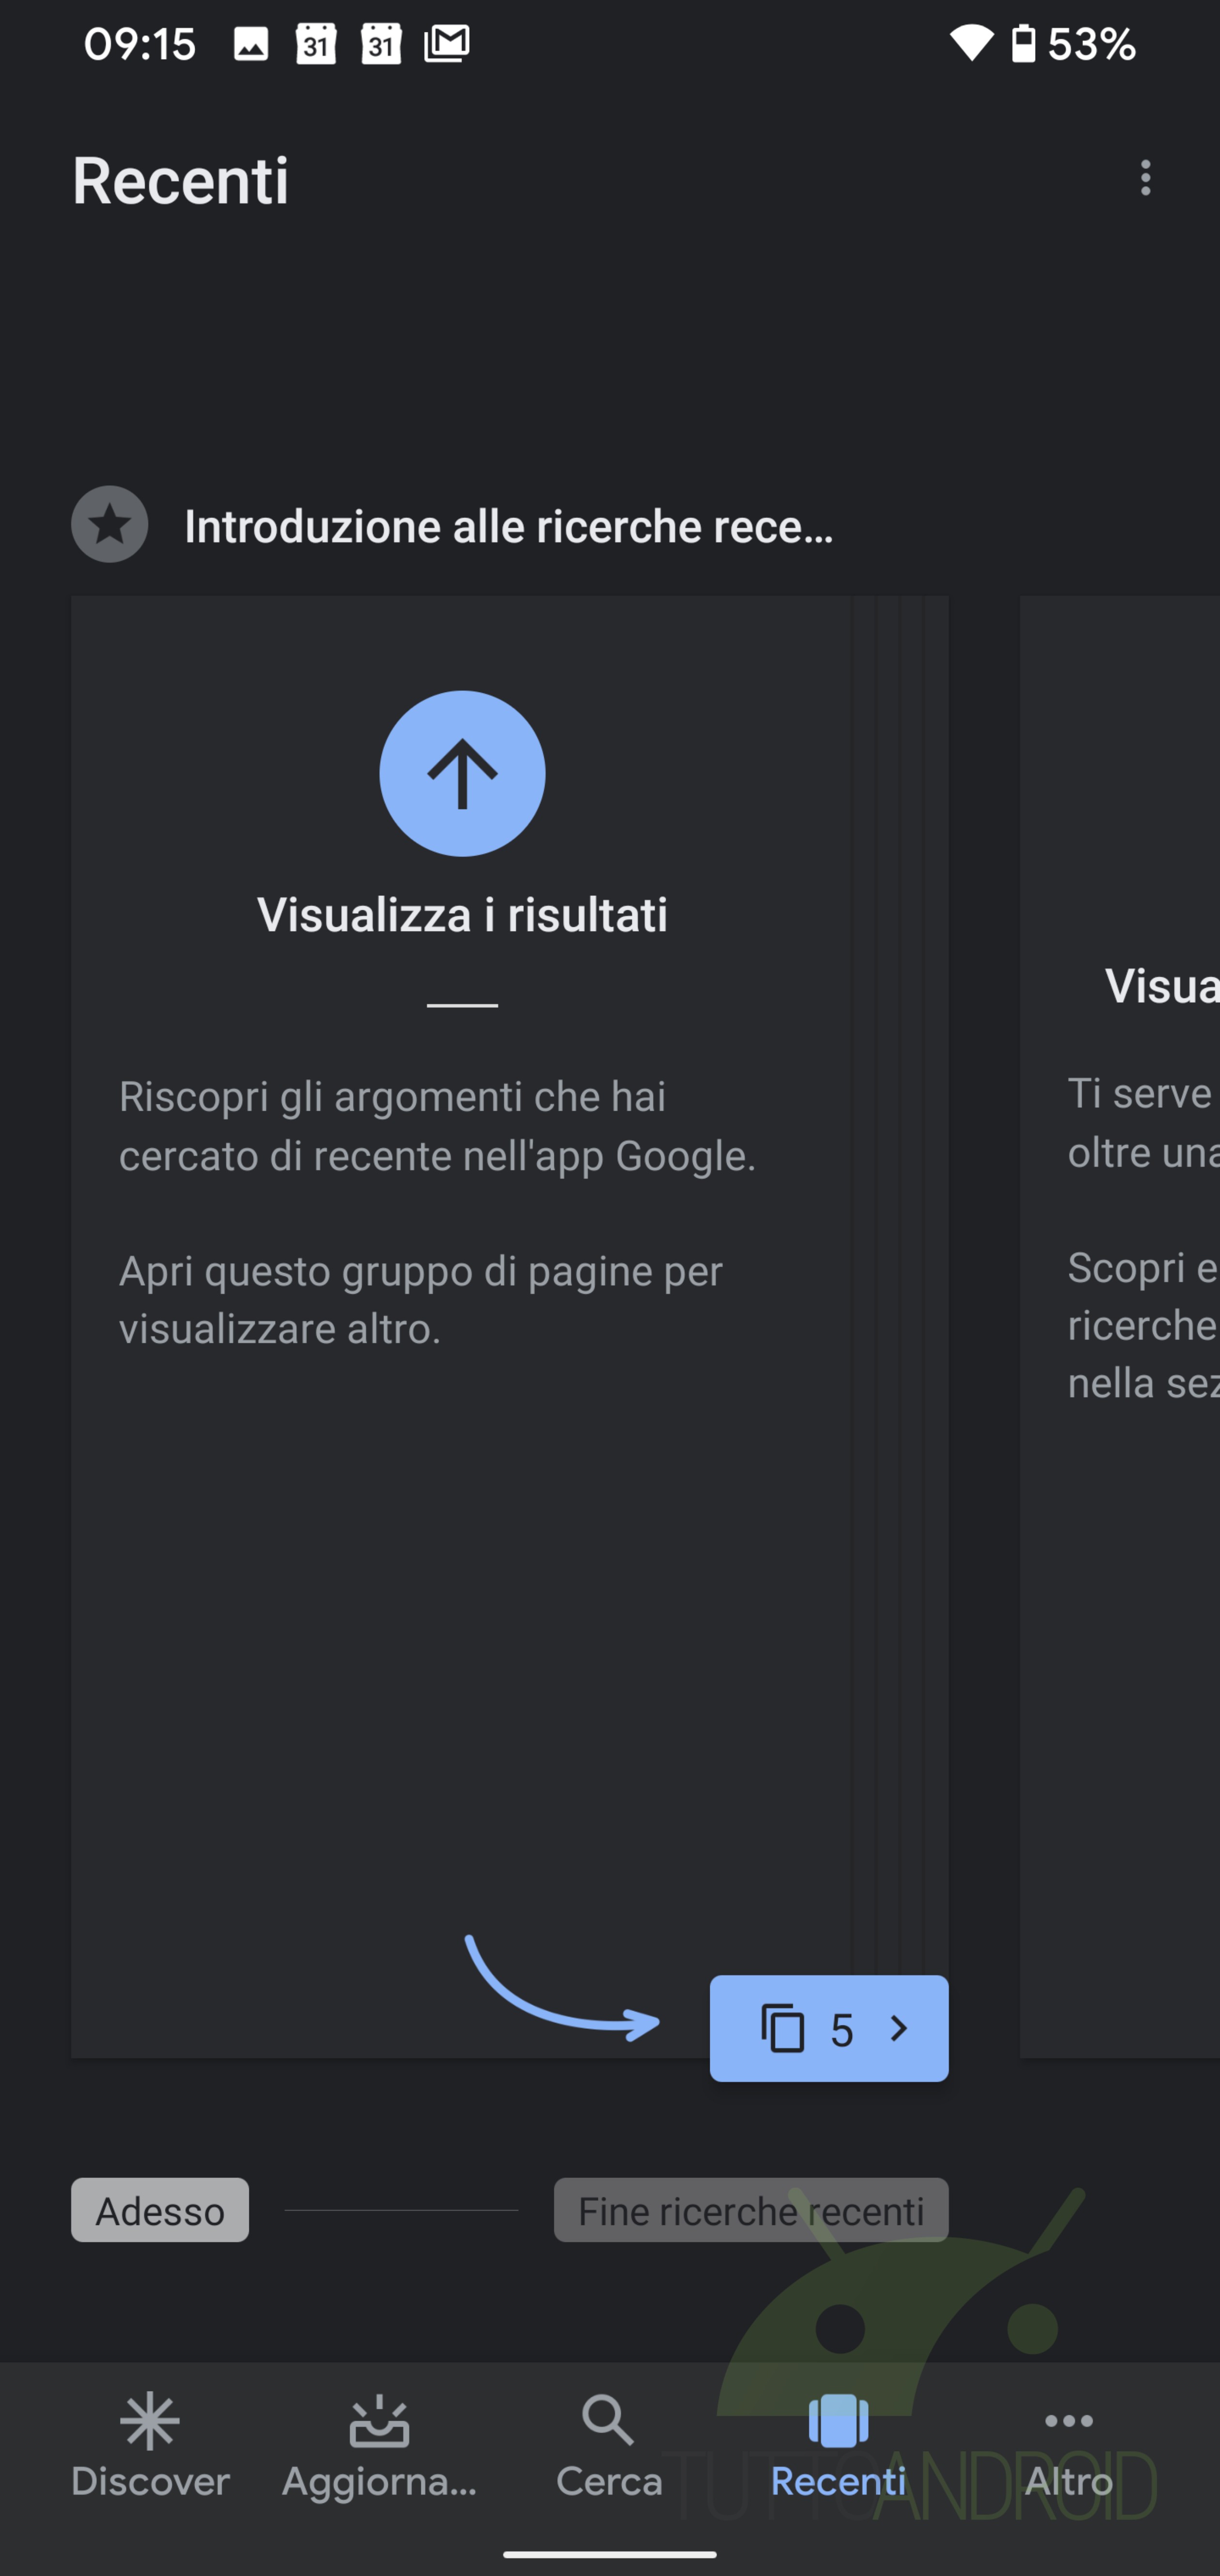Tap the Cerca magnifier icon
Image resolution: width=1220 pixels, height=2576 pixels.
pos(608,2420)
